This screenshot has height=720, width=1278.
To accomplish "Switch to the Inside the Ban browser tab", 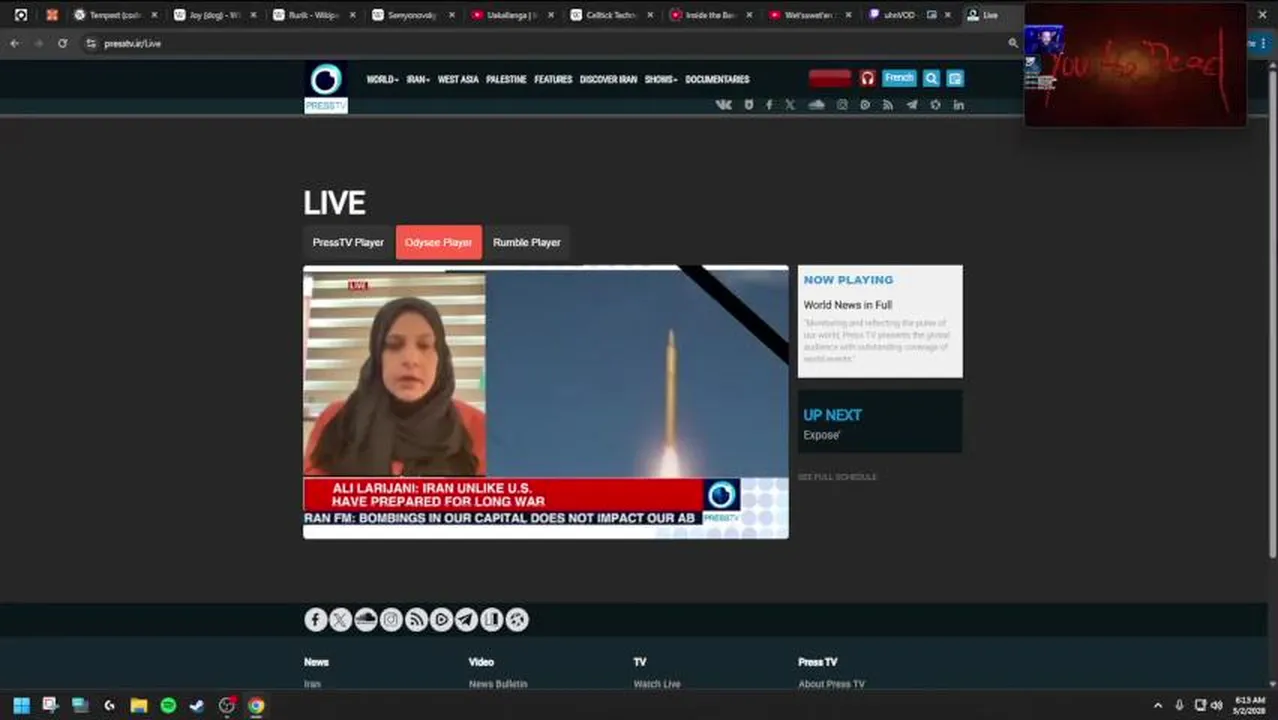I will [x=710, y=15].
